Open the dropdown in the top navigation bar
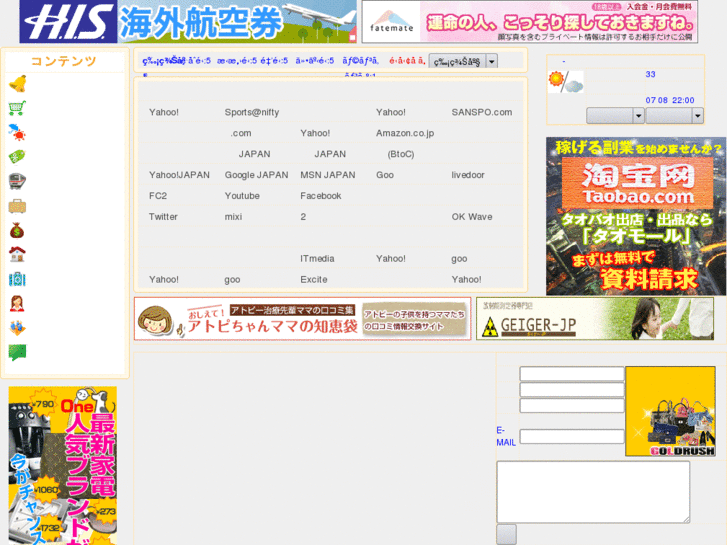The width and height of the screenshot is (727, 545). 463,61
